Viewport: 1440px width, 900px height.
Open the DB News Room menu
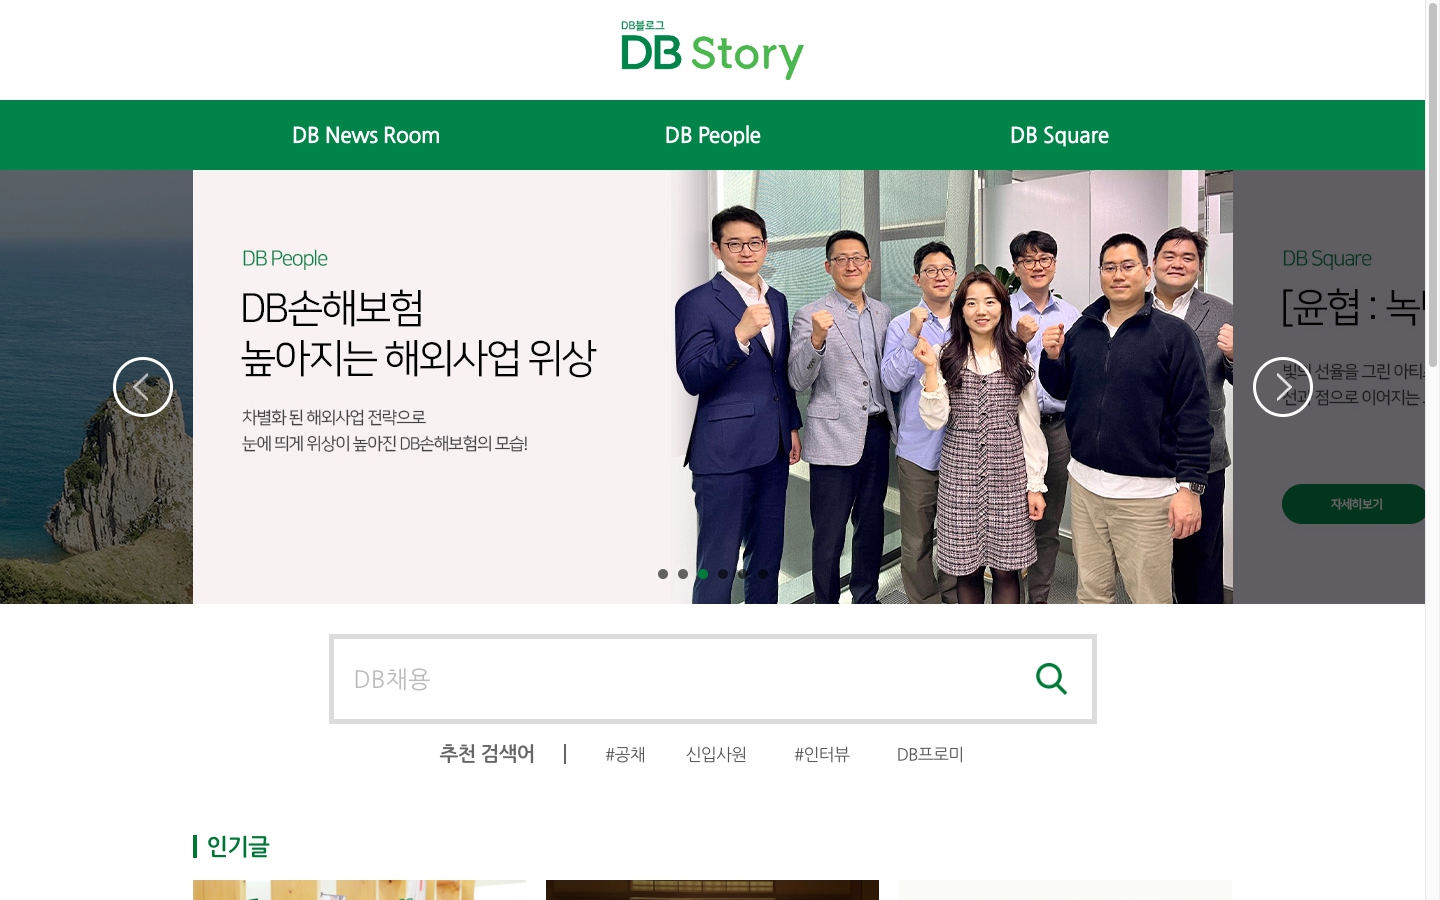tap(366, 135)
